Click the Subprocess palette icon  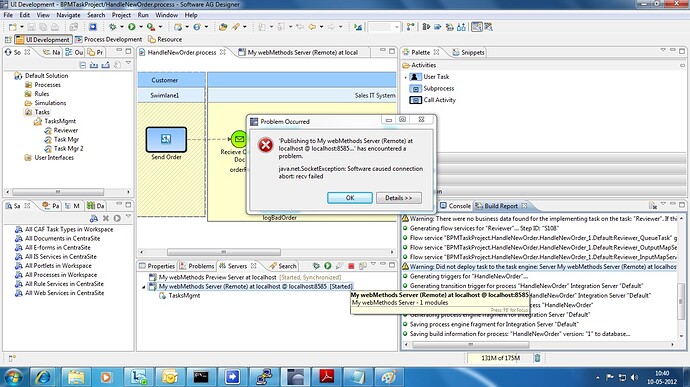pyautogui.click(x=415, y=88)
